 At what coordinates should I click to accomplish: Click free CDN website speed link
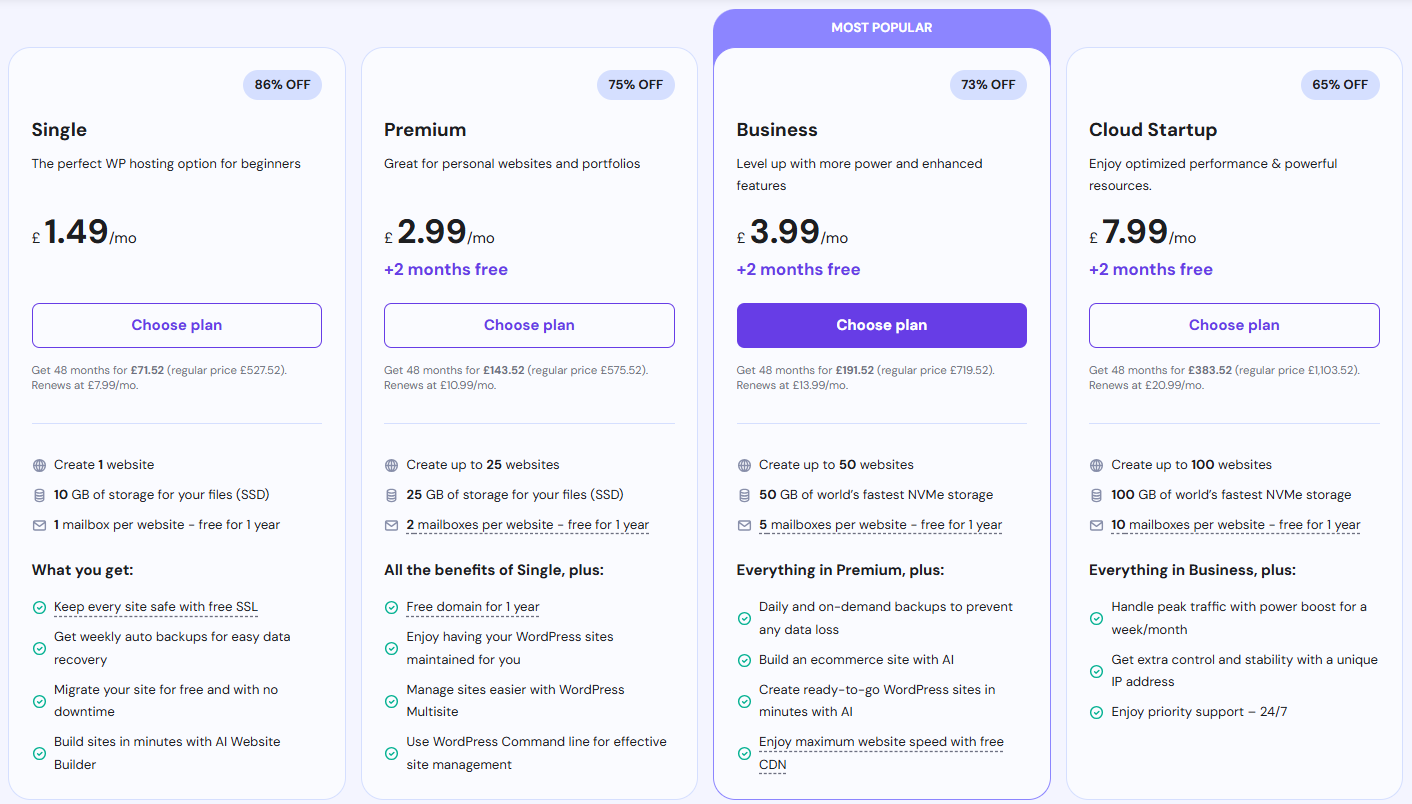880,742
